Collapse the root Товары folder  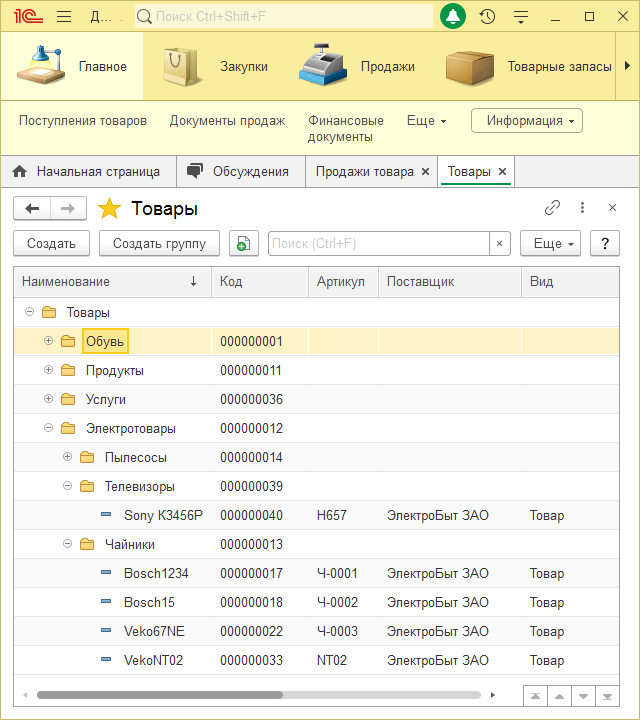point(29,312)
